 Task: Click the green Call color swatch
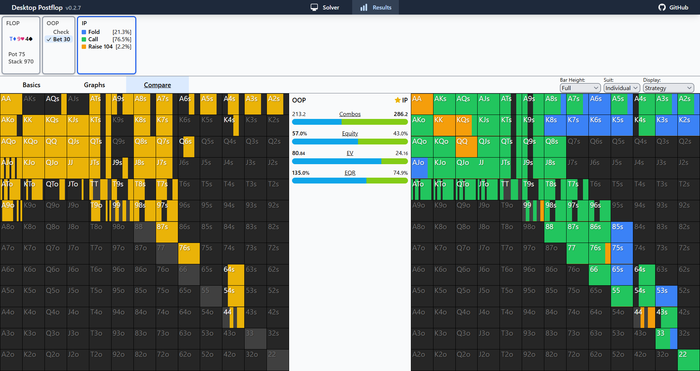(84, 39)
